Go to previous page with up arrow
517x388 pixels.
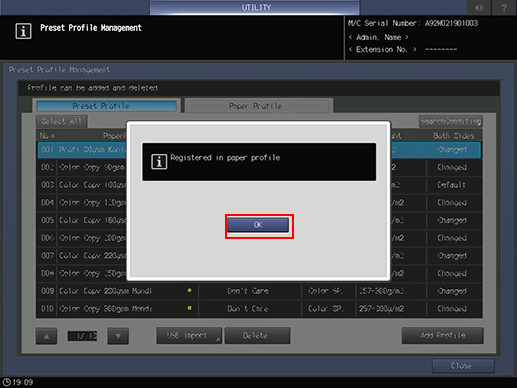46,336
